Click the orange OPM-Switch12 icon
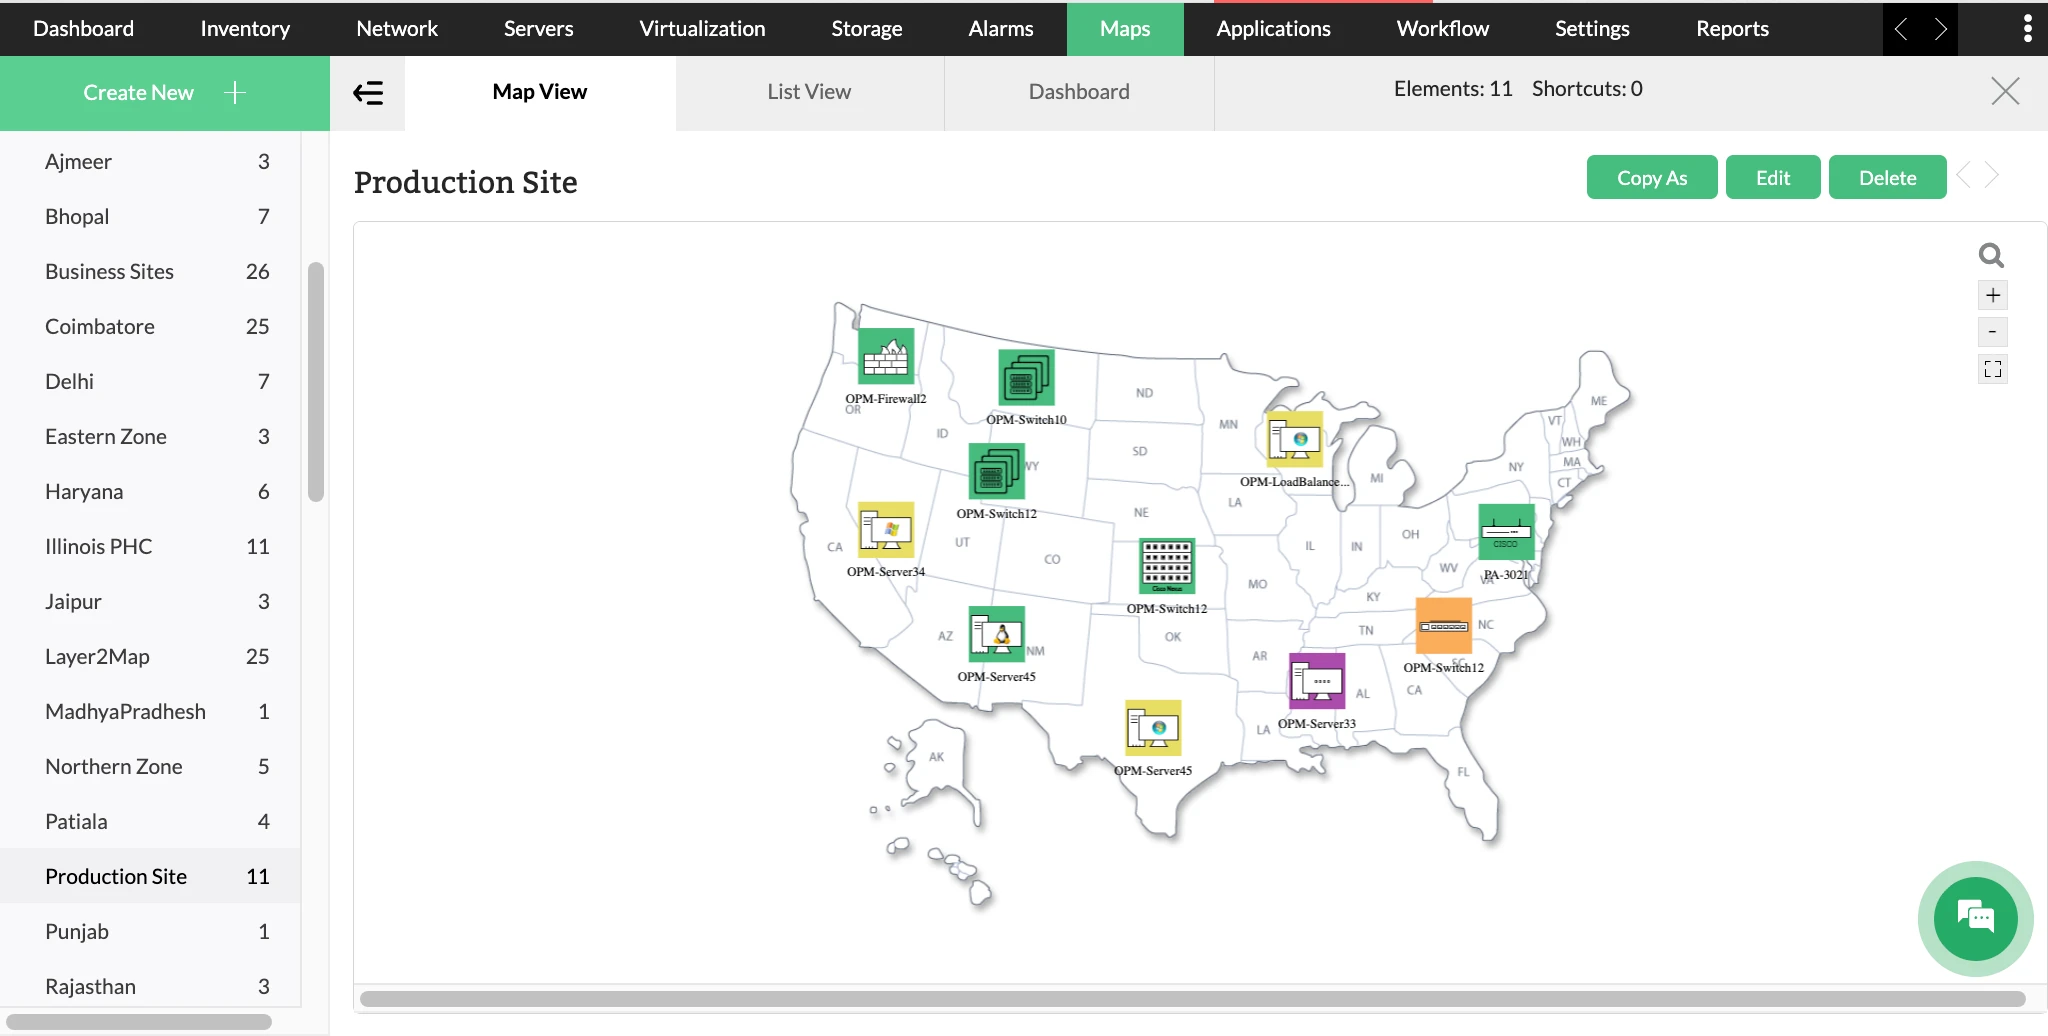Image resolution: width=2048 pixels, height=1036 pixels. (x=1444, y=626)
